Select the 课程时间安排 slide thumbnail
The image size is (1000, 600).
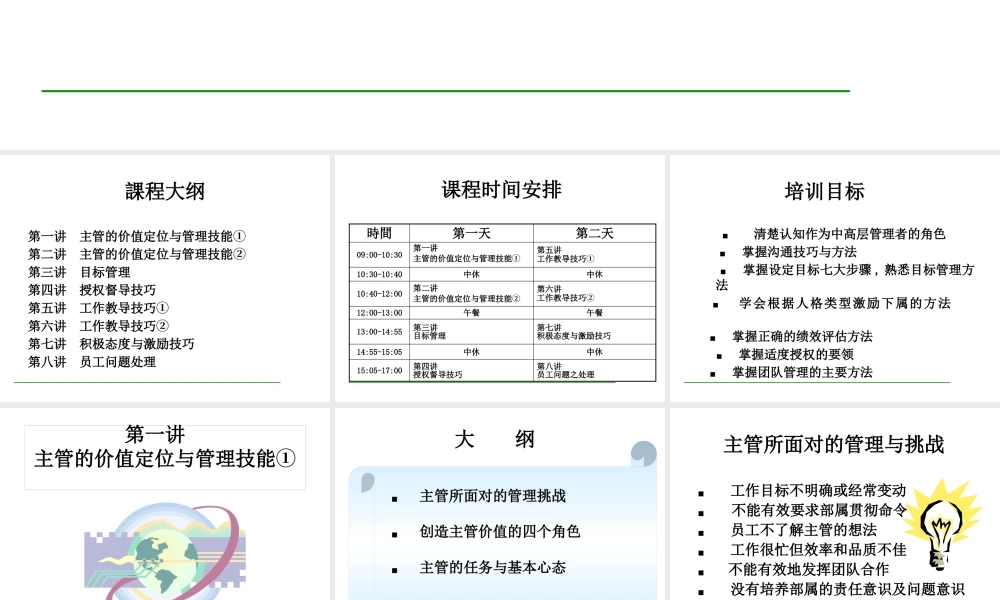pos(499,278)
